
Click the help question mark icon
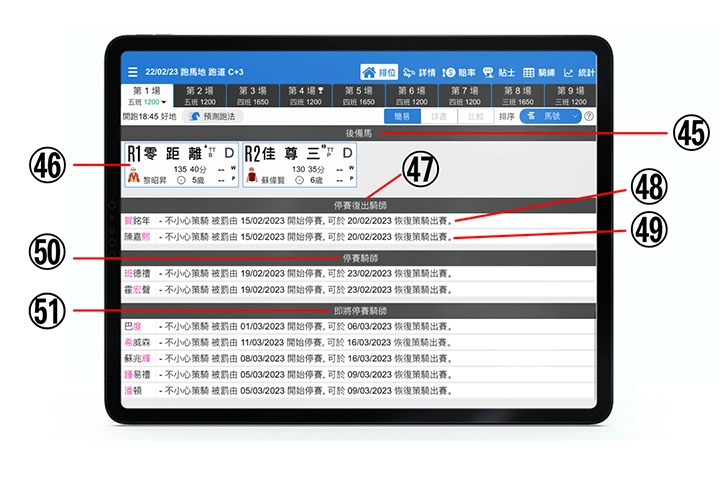pyautogui.click(x=588, y=116)
